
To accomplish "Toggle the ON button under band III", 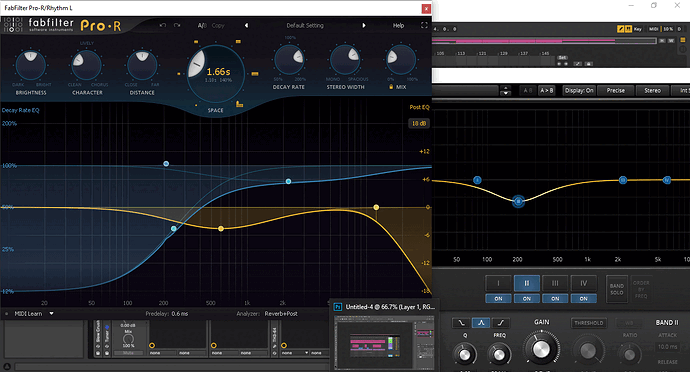I will point(555,298).
